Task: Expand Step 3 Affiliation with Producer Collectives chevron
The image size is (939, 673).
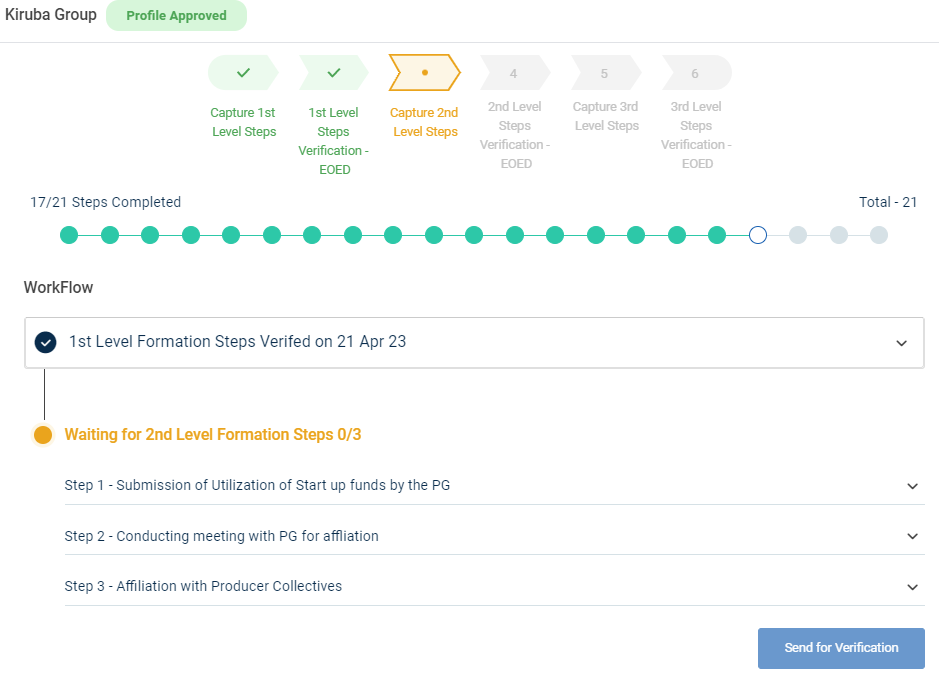Action: (912, 587)
